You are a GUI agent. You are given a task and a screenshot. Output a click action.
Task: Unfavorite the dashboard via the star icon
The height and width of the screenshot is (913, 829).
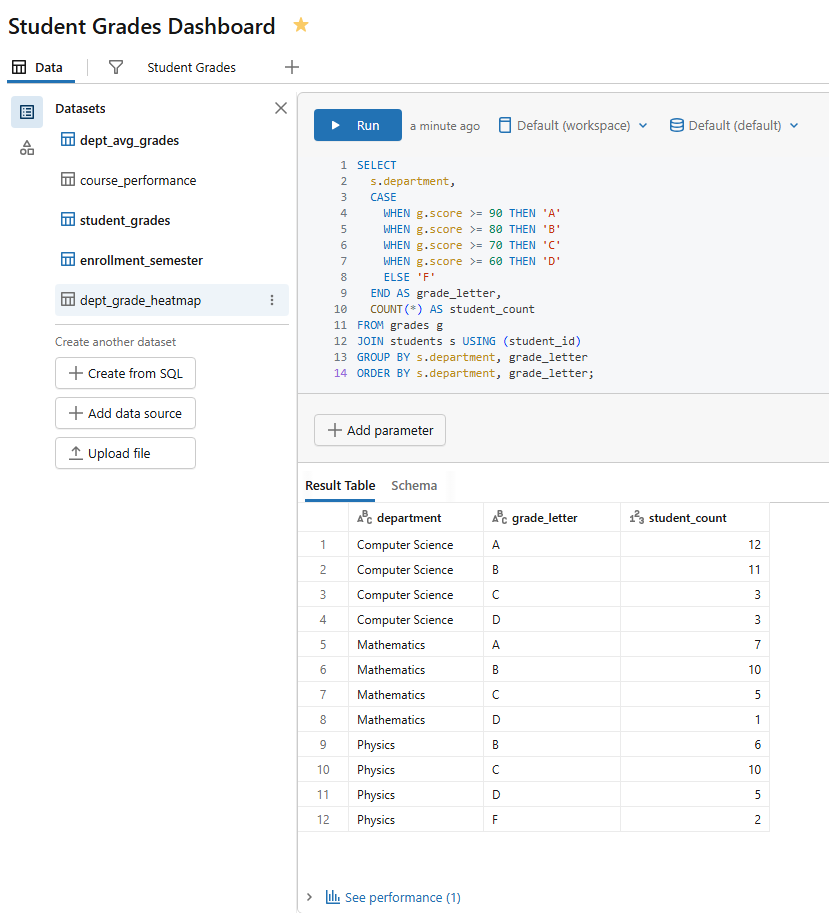[x=301, y=25]
